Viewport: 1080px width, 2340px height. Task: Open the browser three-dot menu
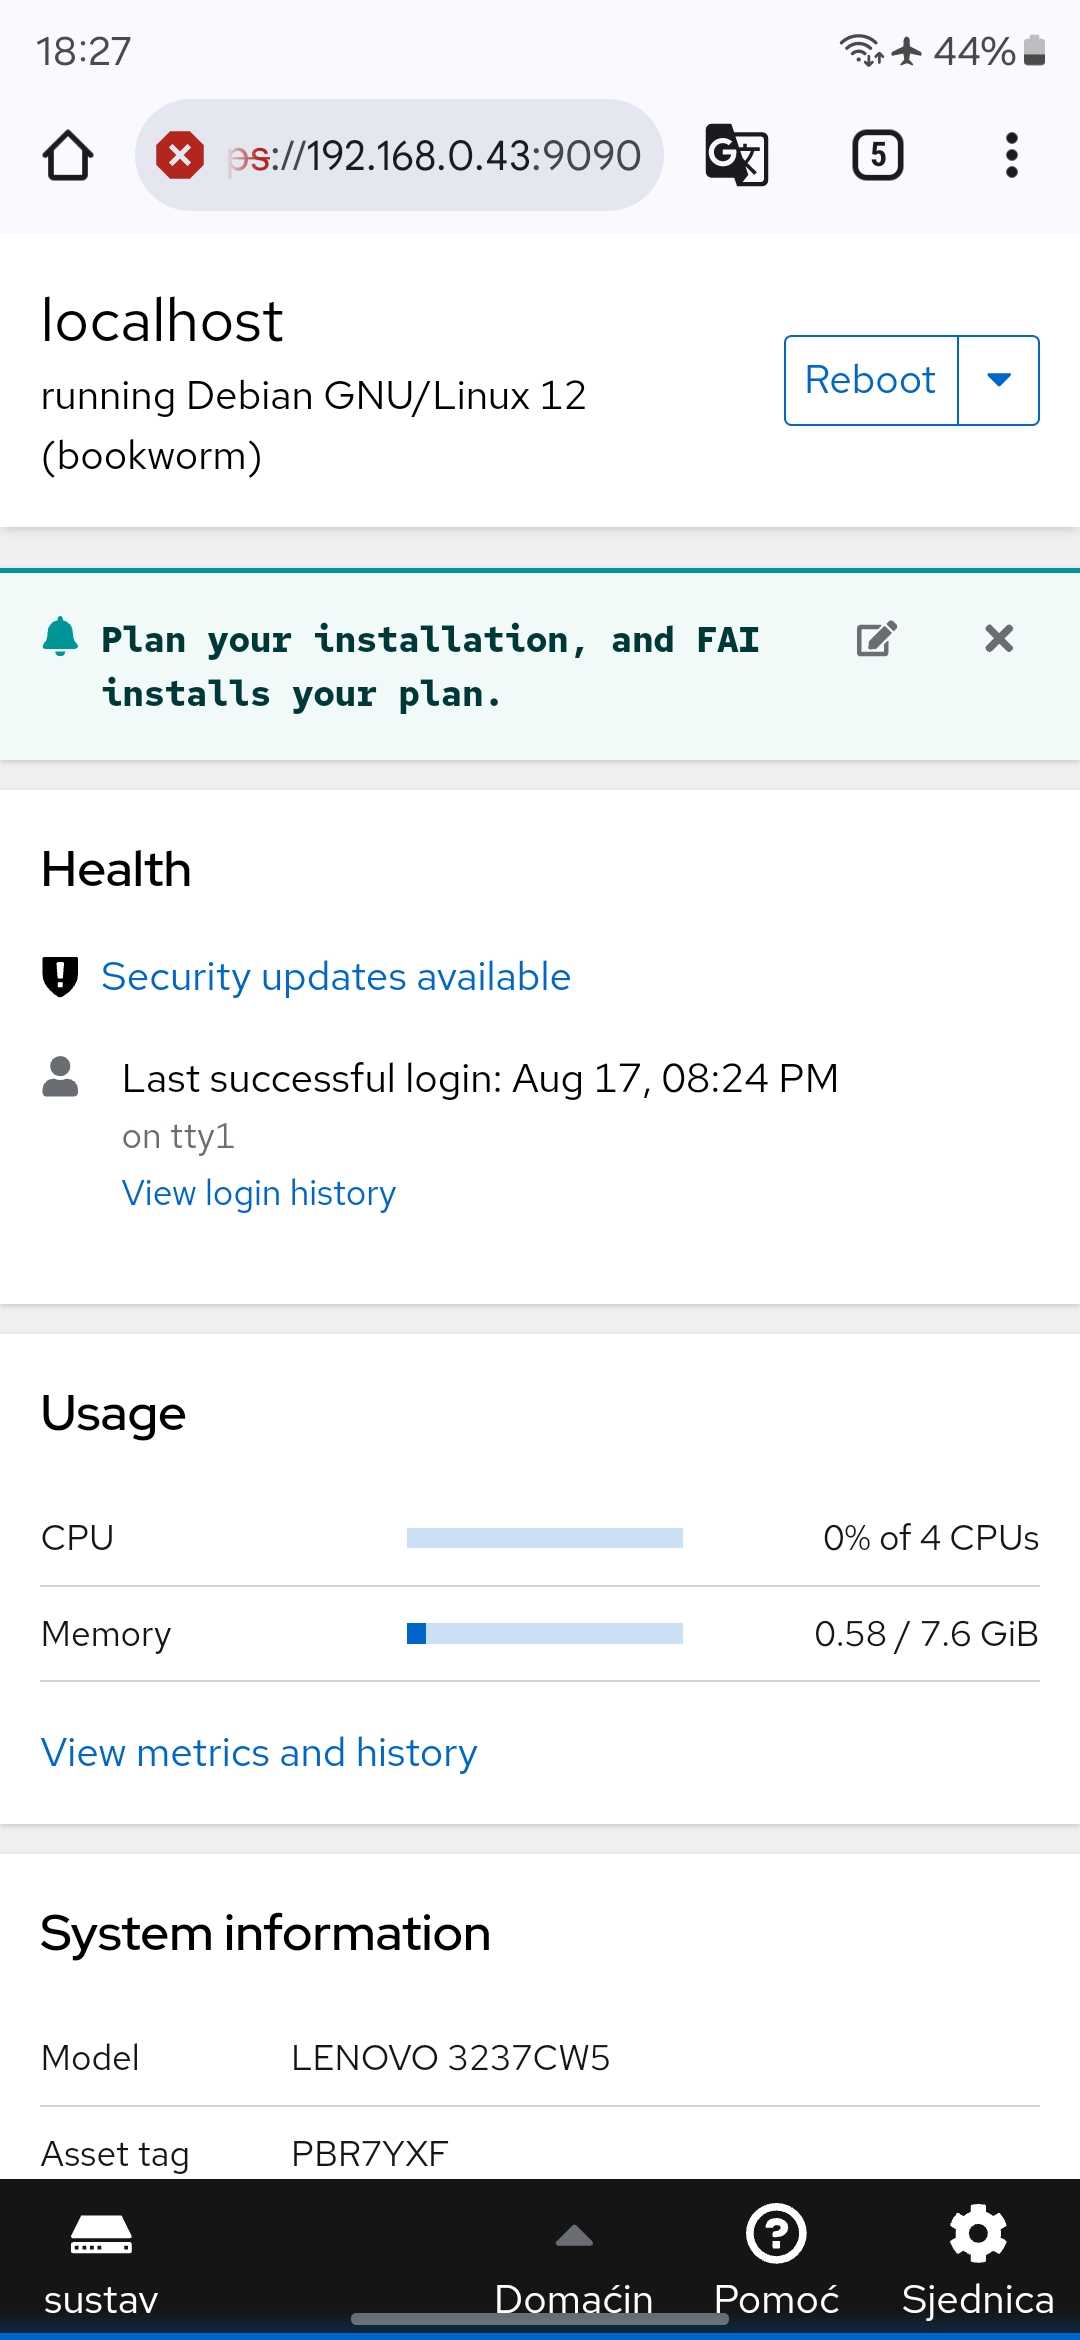[x=1012, y=155]
